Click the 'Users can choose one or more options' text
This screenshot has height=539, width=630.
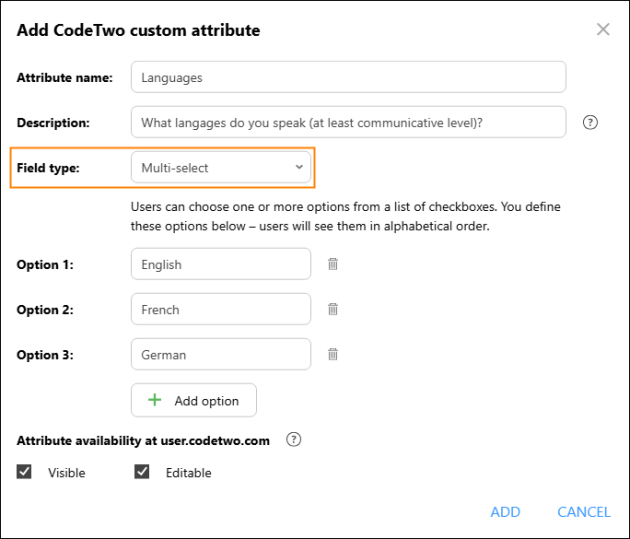click(346, 216)
